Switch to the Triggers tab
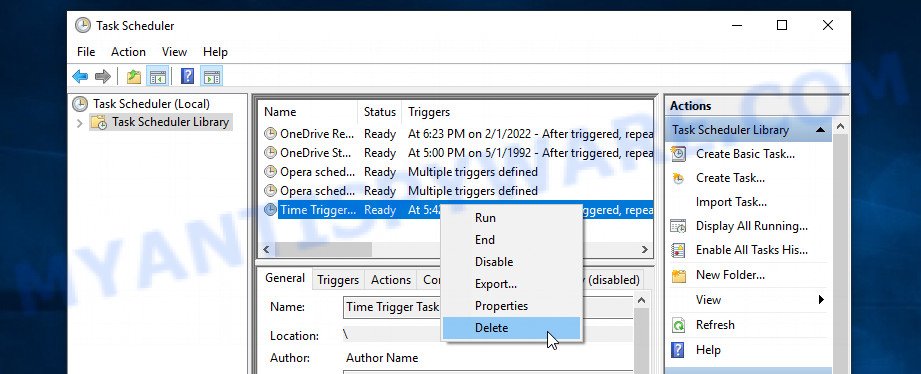Viewport: 921px width, 374px height. click(x=338, y=280)
